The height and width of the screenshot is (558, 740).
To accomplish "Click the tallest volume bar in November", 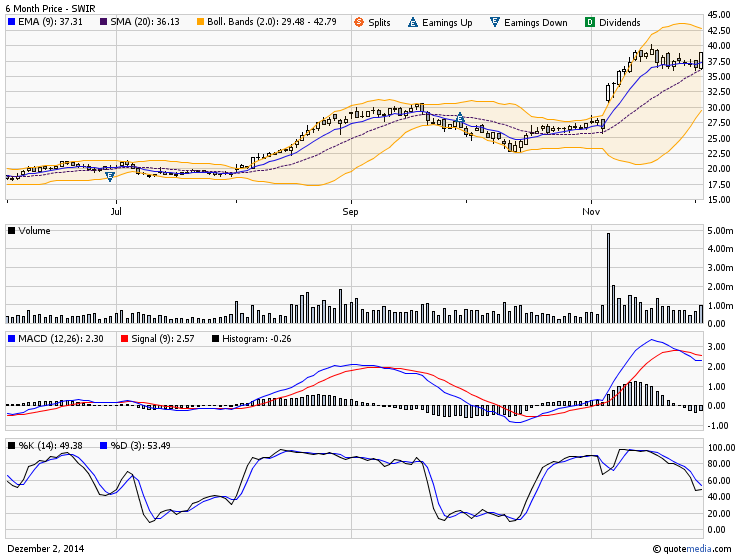I will tap(608, 278).
